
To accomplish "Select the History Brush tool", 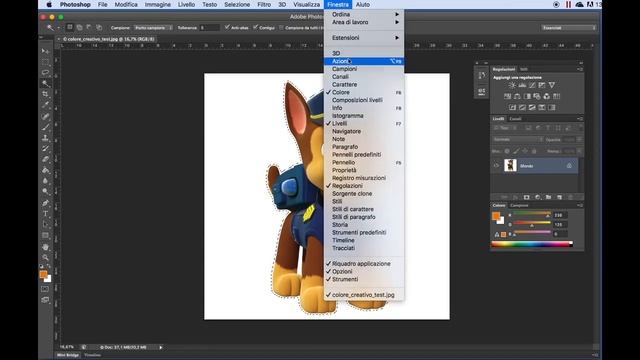I will (45, 149).
